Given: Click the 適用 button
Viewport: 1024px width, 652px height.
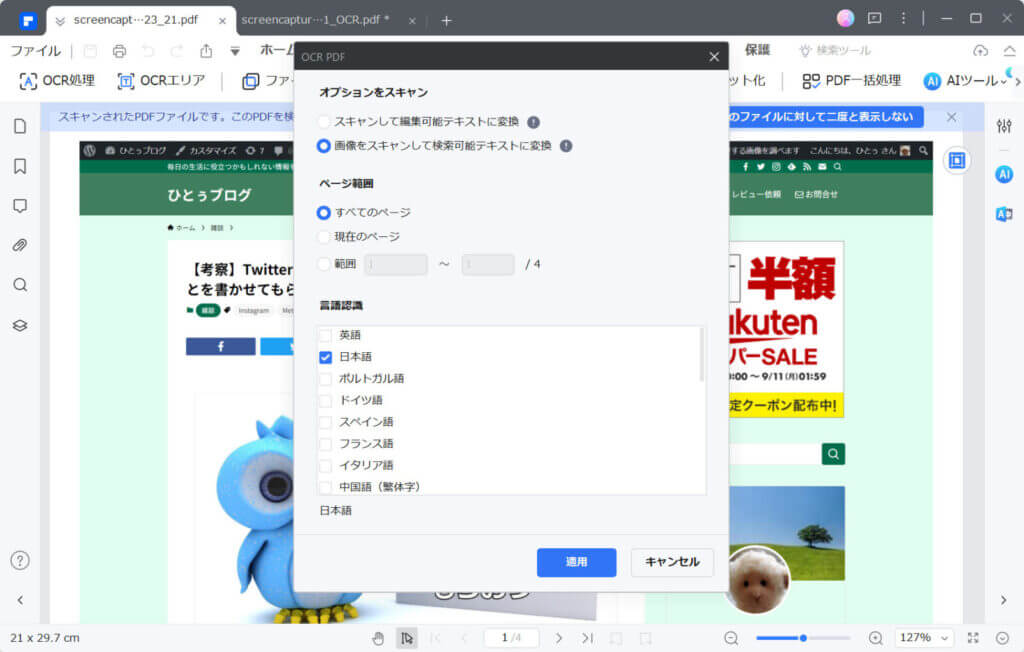Looking at the screenshot, I should 576,562.
